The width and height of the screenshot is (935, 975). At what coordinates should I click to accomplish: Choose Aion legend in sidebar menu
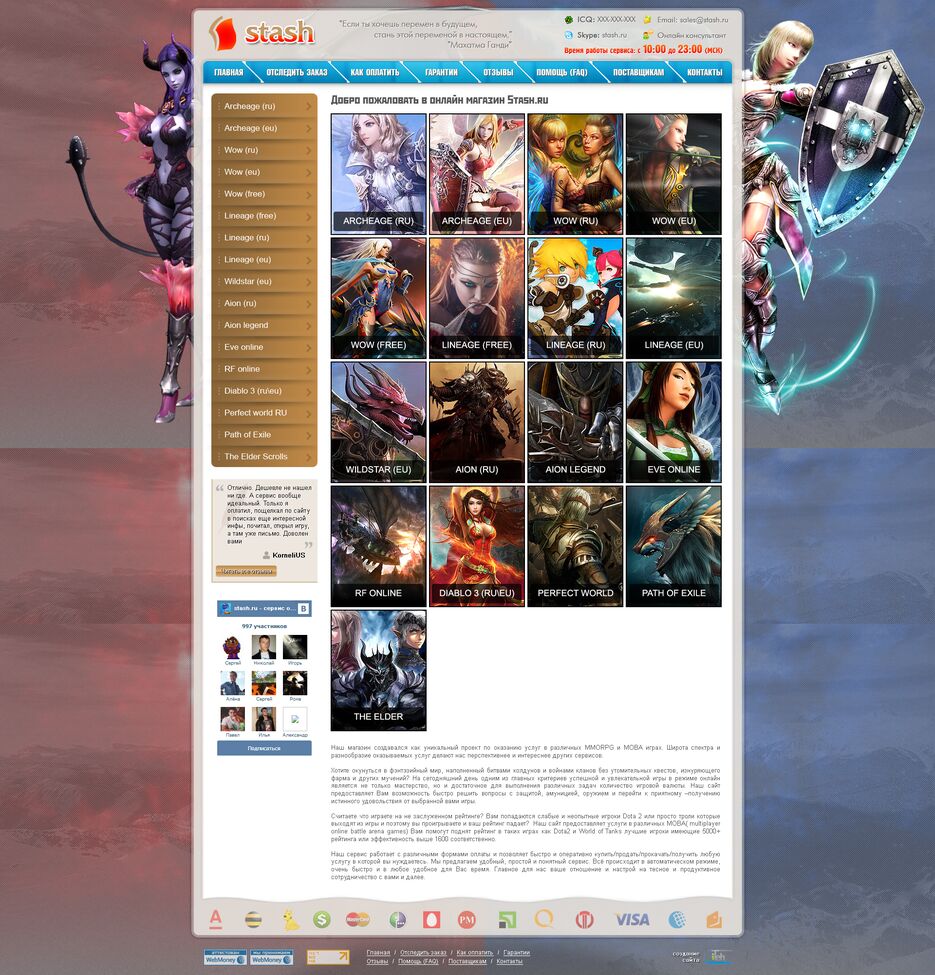point(264,325)
